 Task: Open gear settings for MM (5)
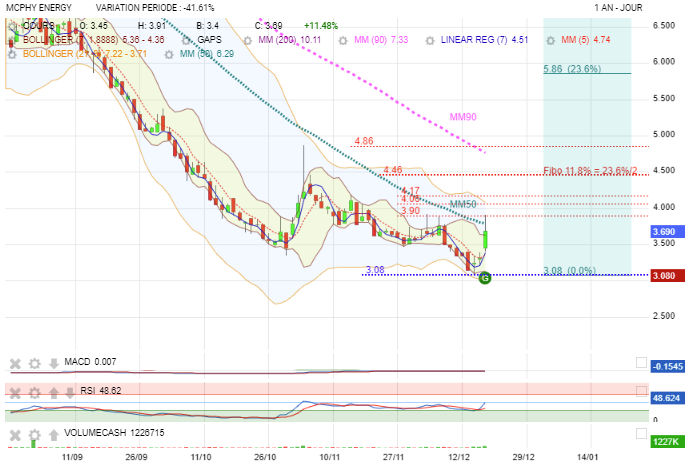click(551, 40)
